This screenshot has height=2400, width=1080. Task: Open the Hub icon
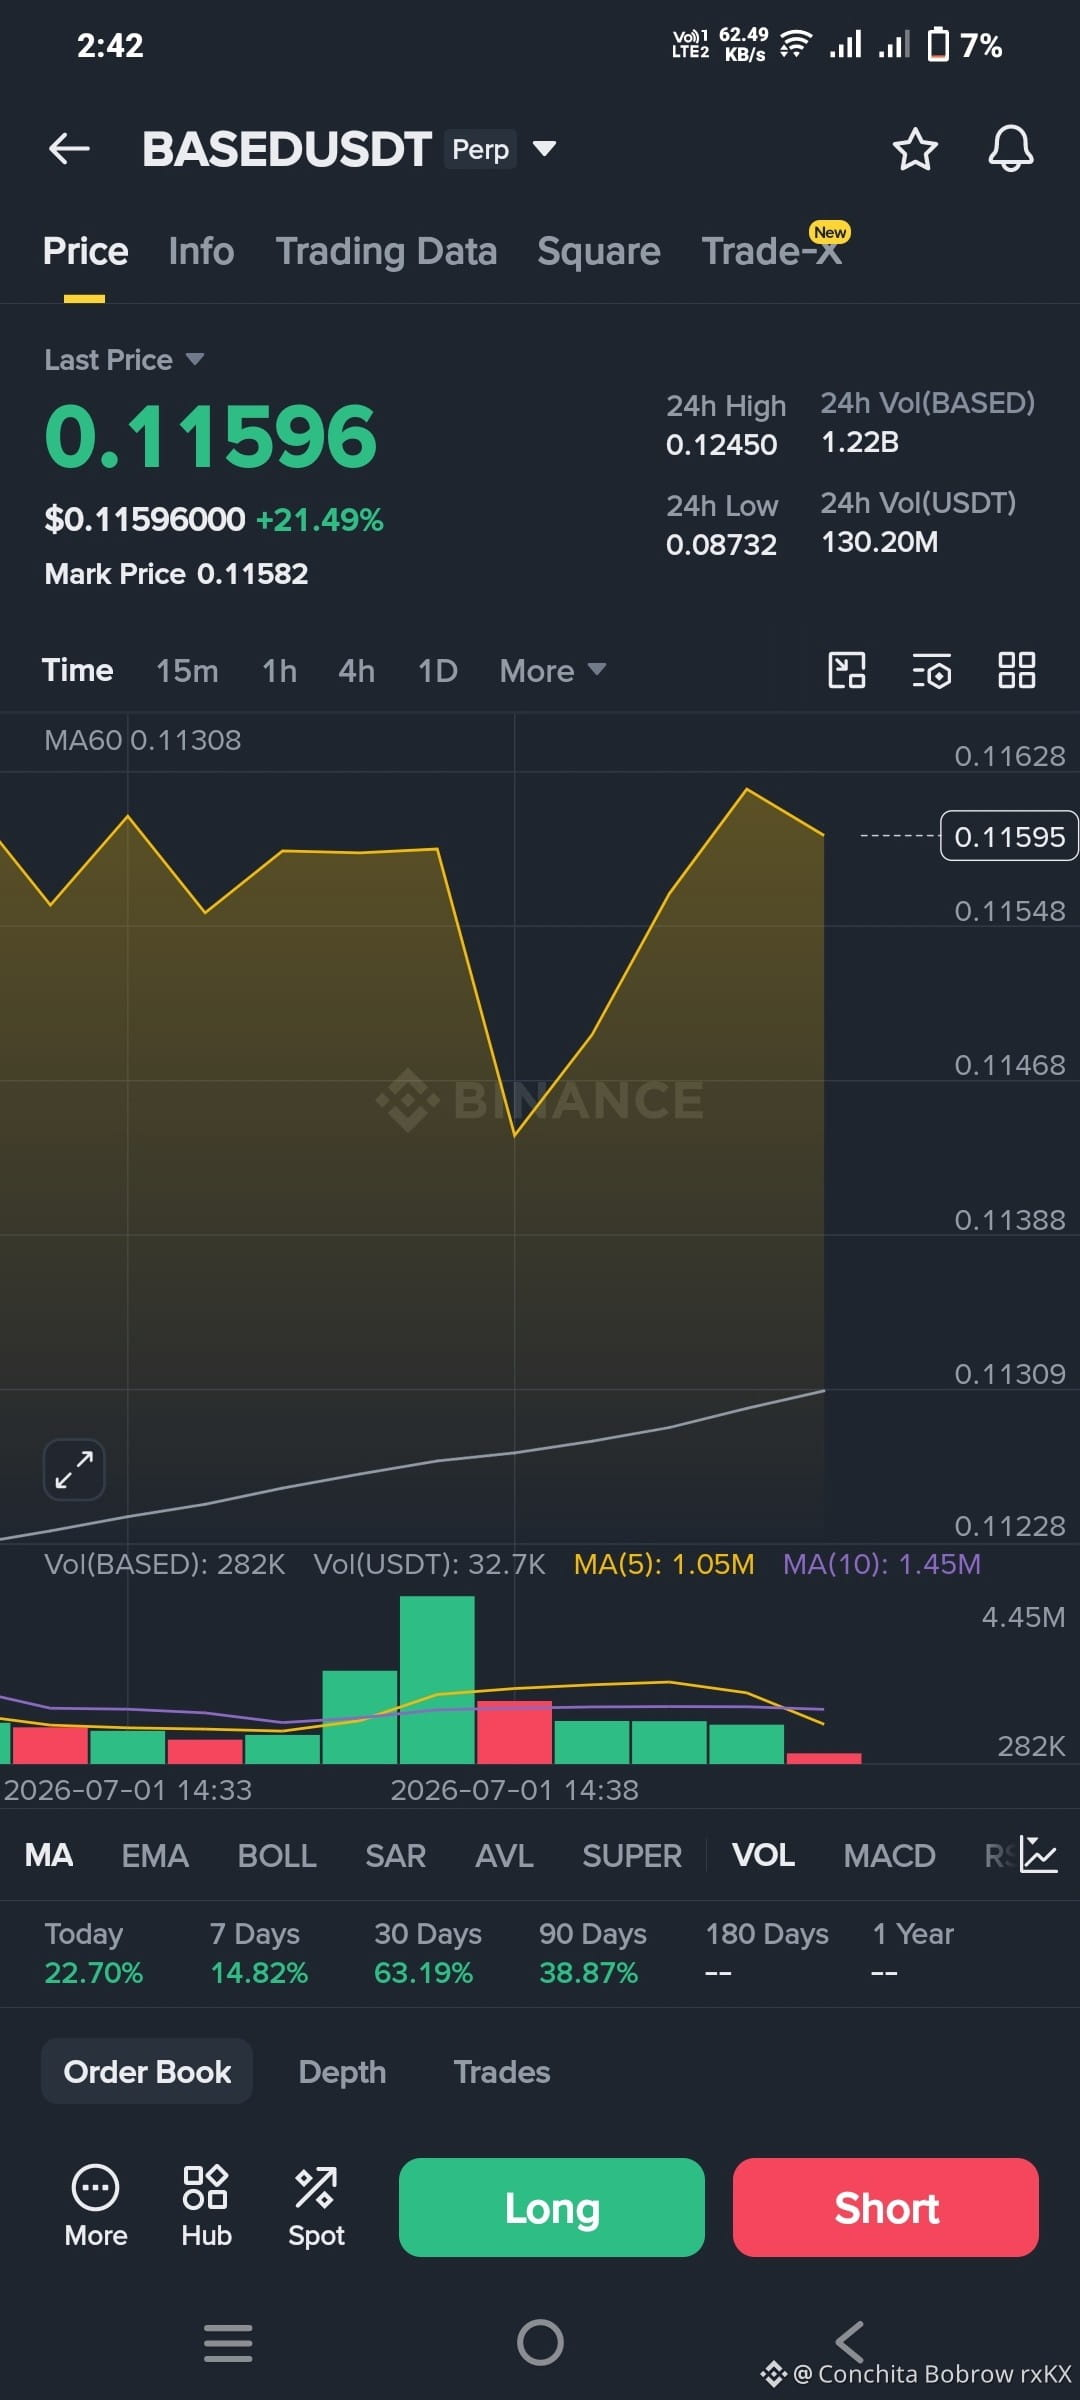pos(206,2188)
